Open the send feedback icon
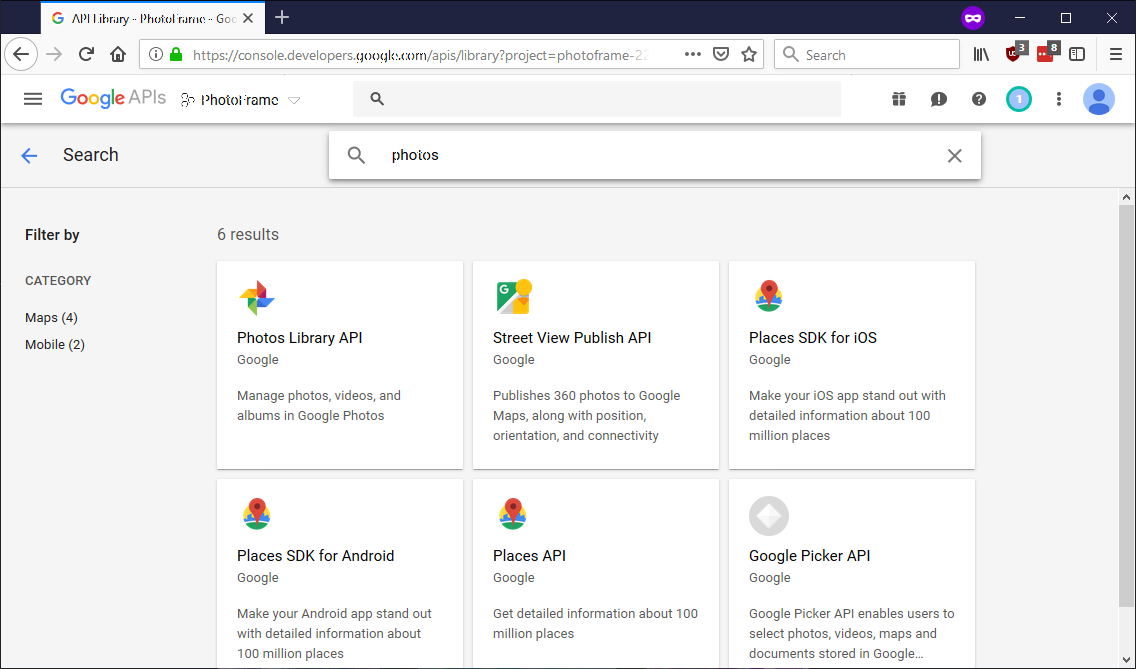The image size is (1136, 669). 939,99
